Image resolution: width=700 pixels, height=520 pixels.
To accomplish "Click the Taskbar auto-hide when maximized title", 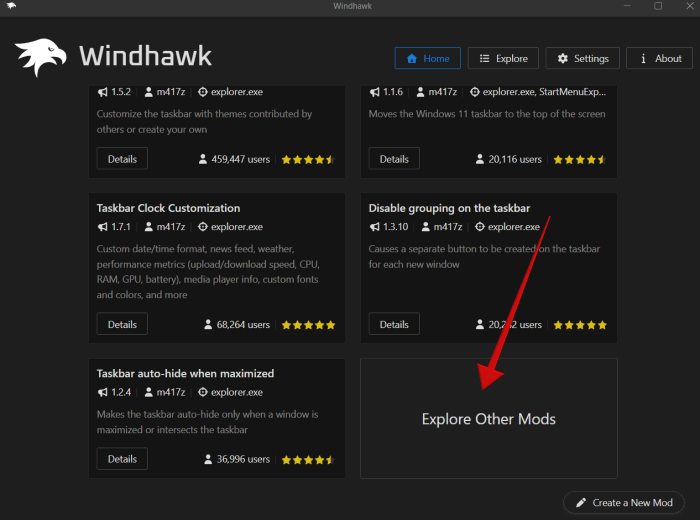I will (x=185, y=374).
